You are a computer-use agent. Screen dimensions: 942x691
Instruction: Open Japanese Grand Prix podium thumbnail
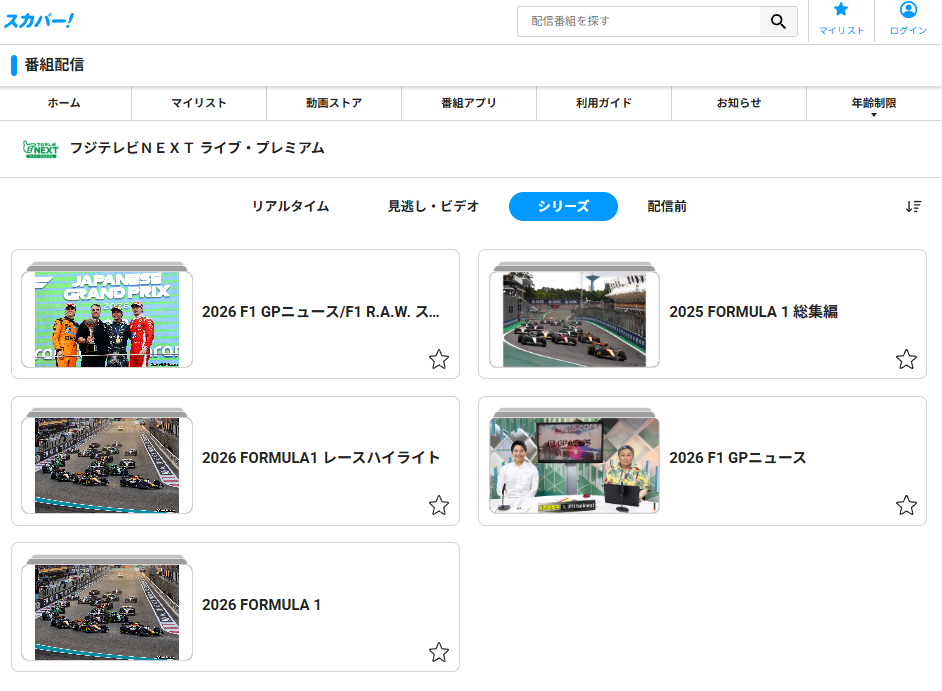tap(107, 319)
